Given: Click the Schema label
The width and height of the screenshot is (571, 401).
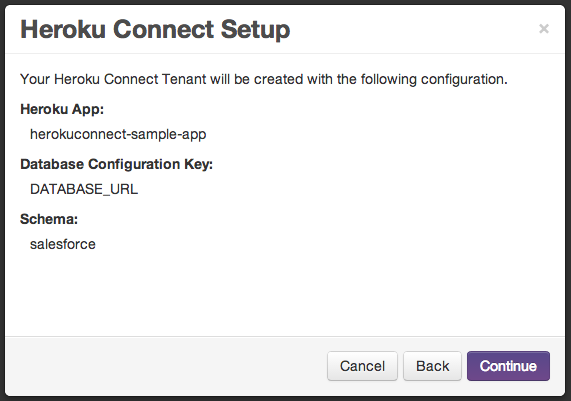Looking at the screenshot, I should click(x=49, y=219).
